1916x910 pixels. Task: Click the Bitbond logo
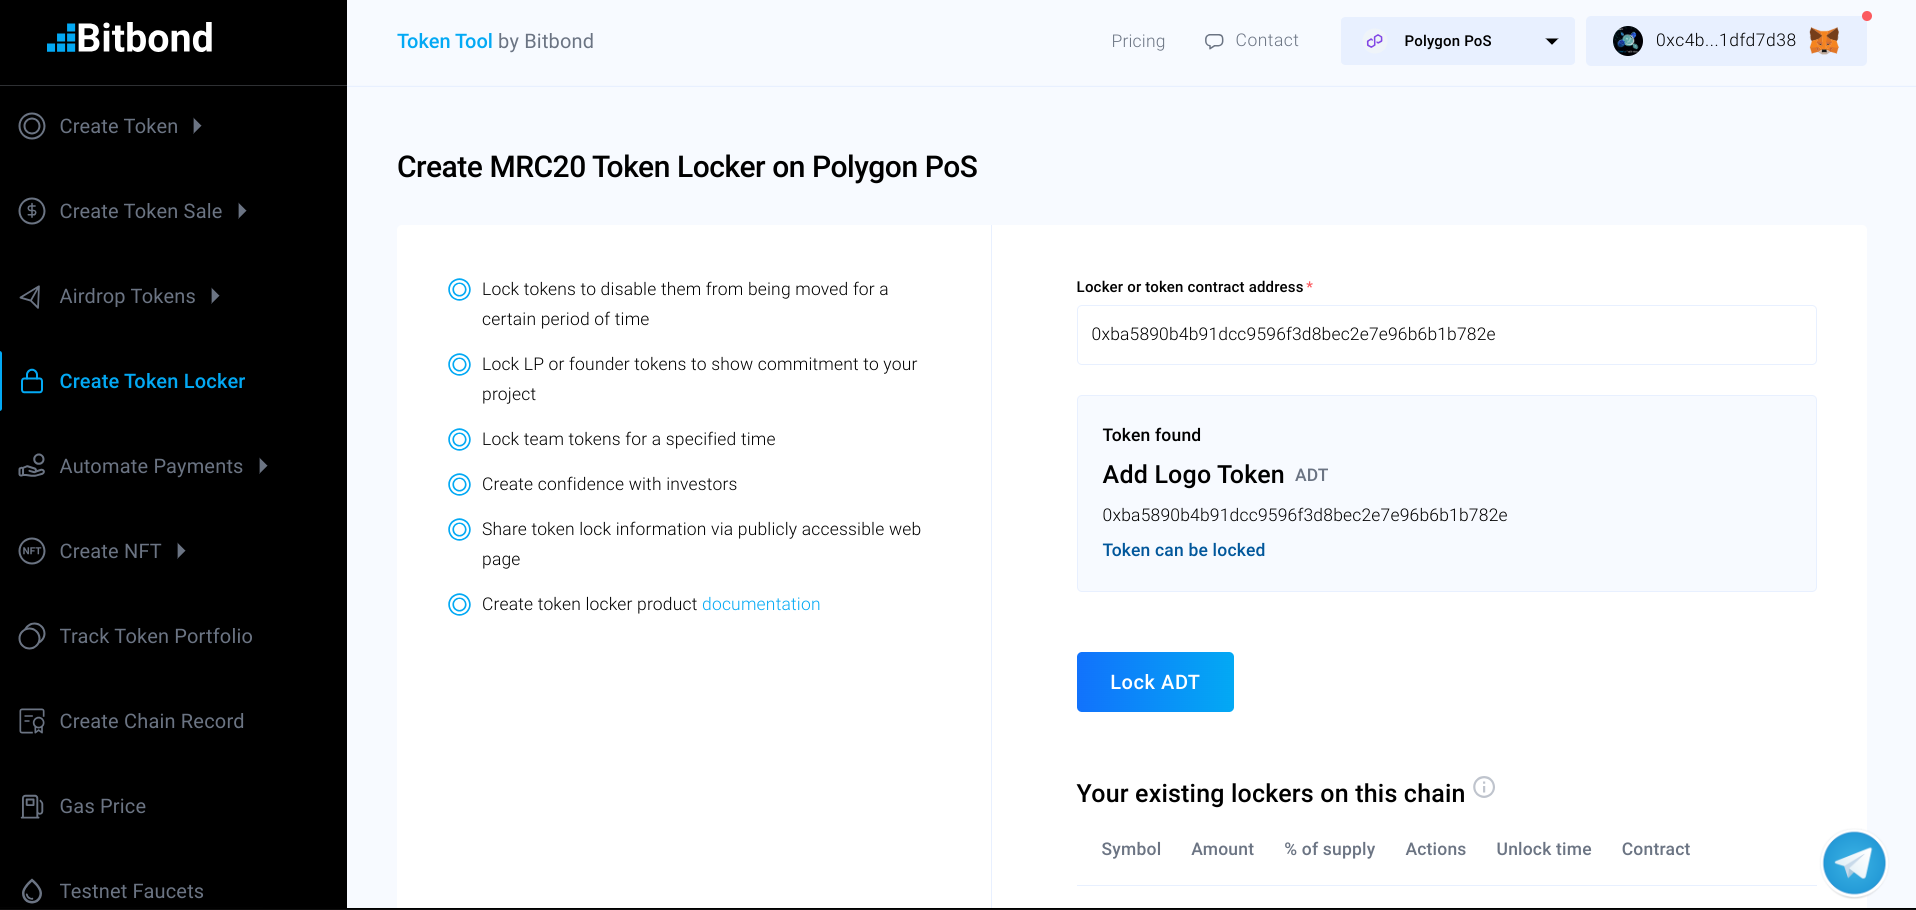tap(130, 39)
